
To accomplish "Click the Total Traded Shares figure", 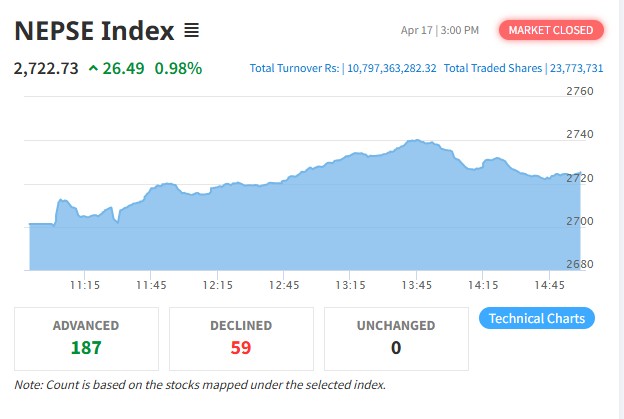I will click(577, 68).
